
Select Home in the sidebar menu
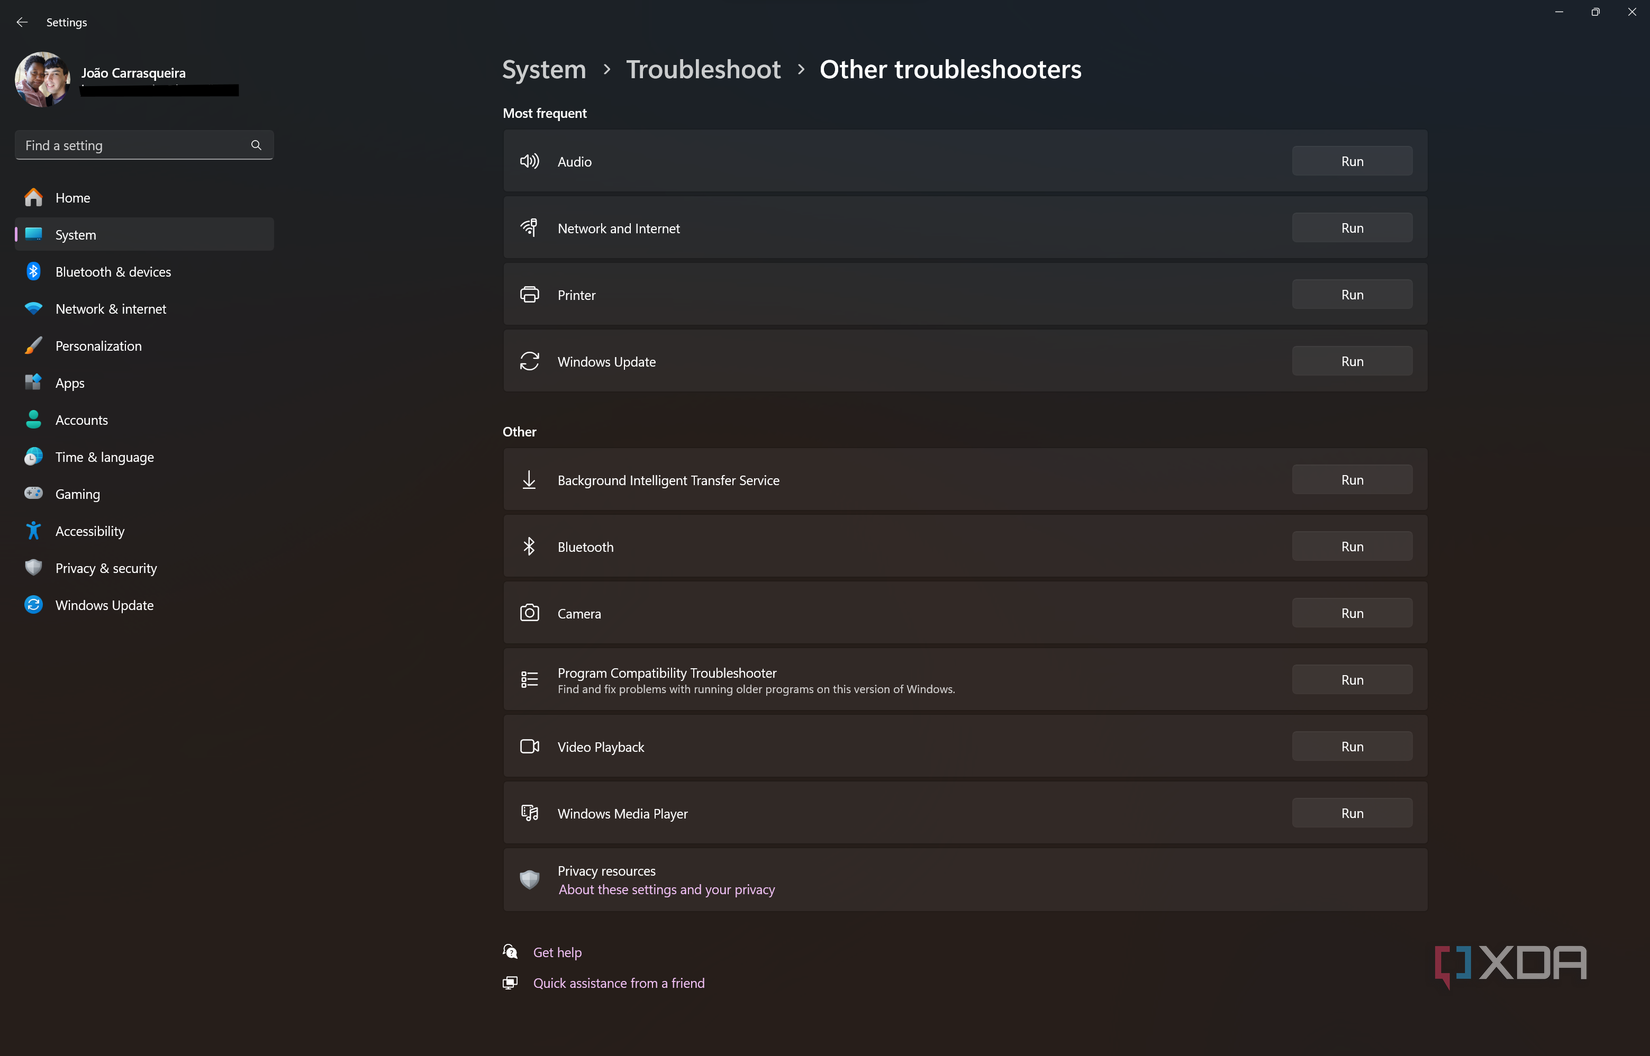point(144,198)
